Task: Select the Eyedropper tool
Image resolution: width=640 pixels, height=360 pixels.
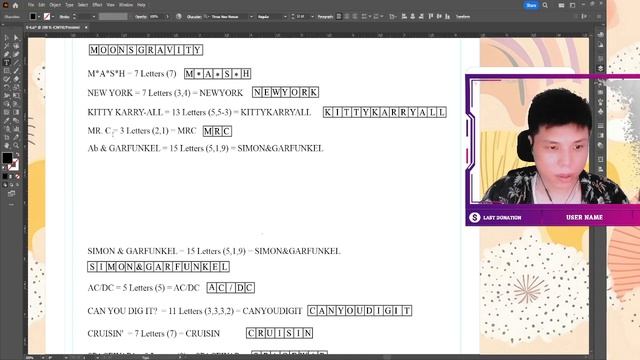Action: (7, 120)
